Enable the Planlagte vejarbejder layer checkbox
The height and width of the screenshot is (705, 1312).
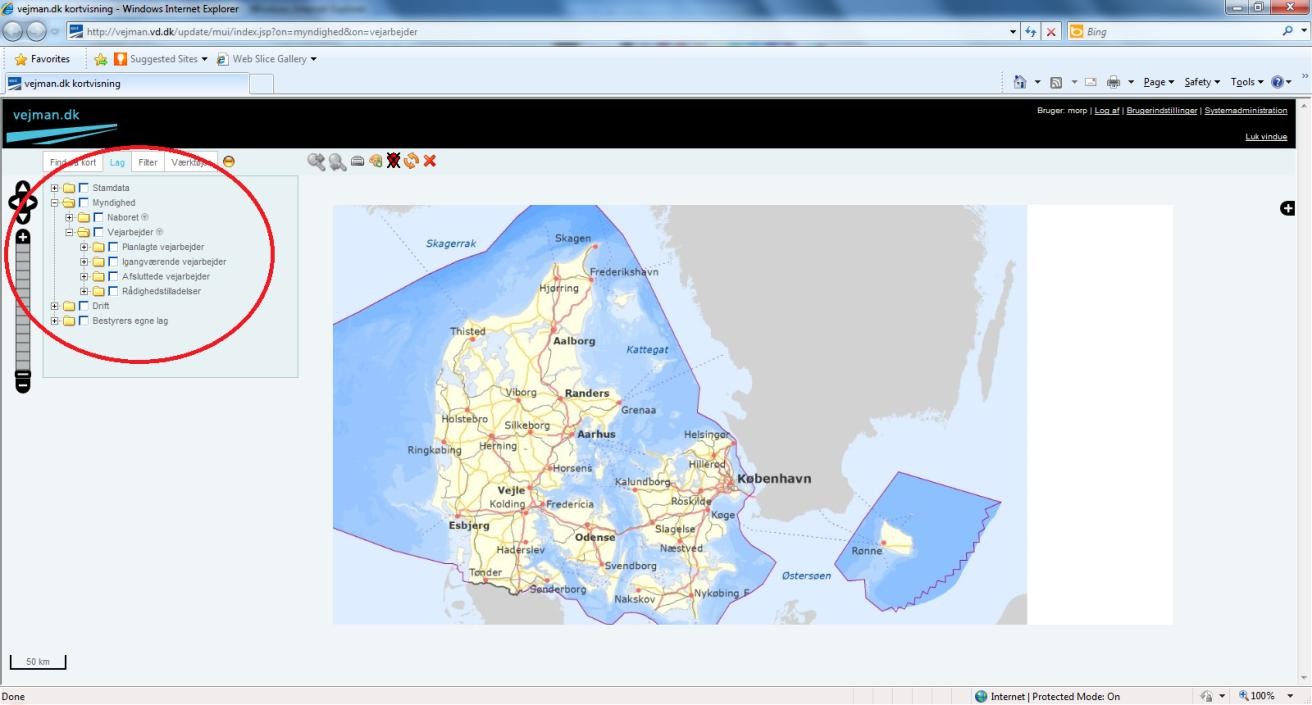(113, 247)
